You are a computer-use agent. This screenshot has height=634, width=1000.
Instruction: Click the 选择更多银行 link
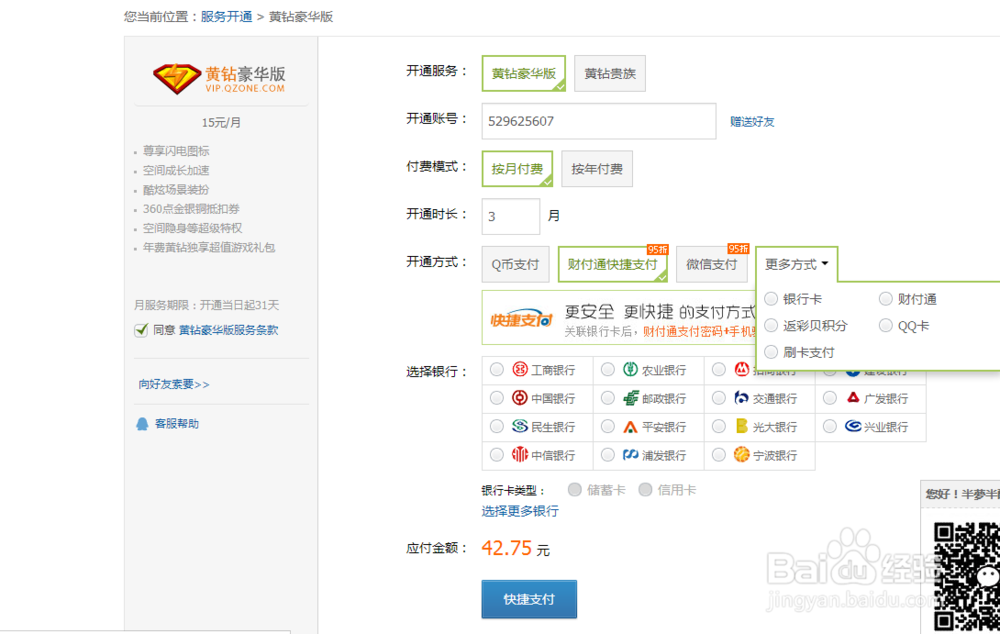[x=520, y=511]
